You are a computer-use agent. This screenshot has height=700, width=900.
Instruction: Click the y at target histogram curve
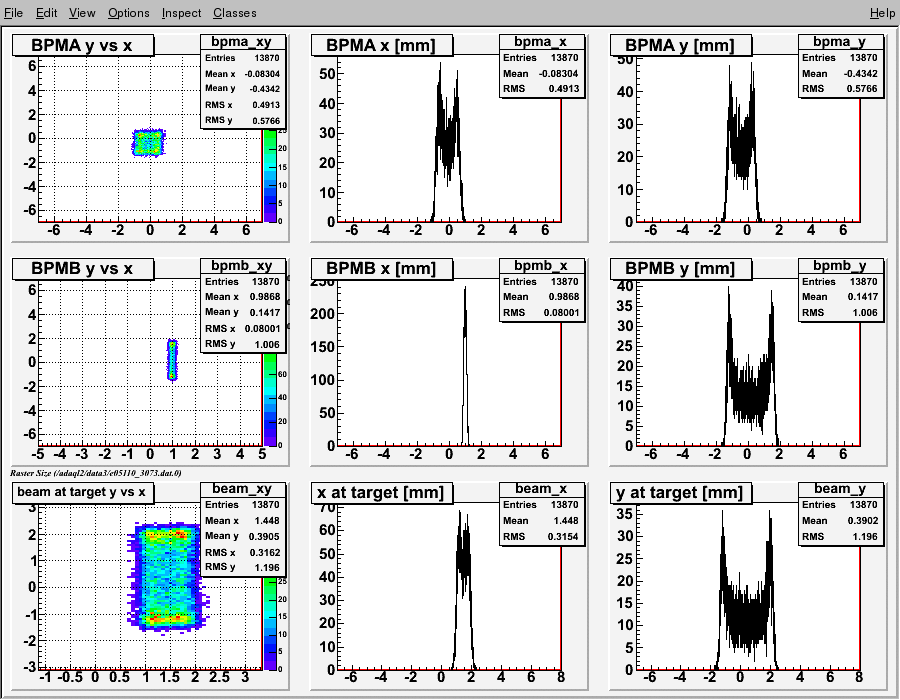coord(746,589)
